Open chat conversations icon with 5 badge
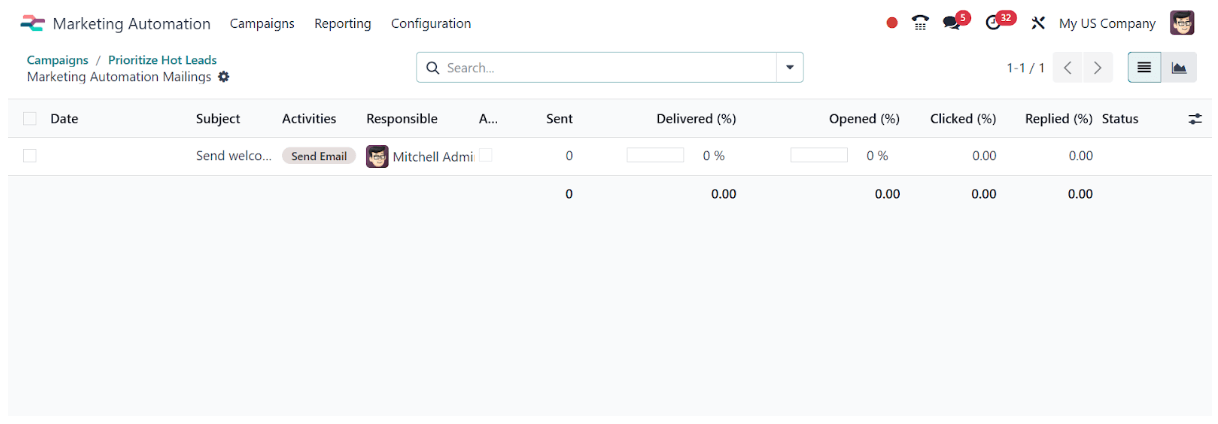The image size is (1218, 424). point(955,21)
